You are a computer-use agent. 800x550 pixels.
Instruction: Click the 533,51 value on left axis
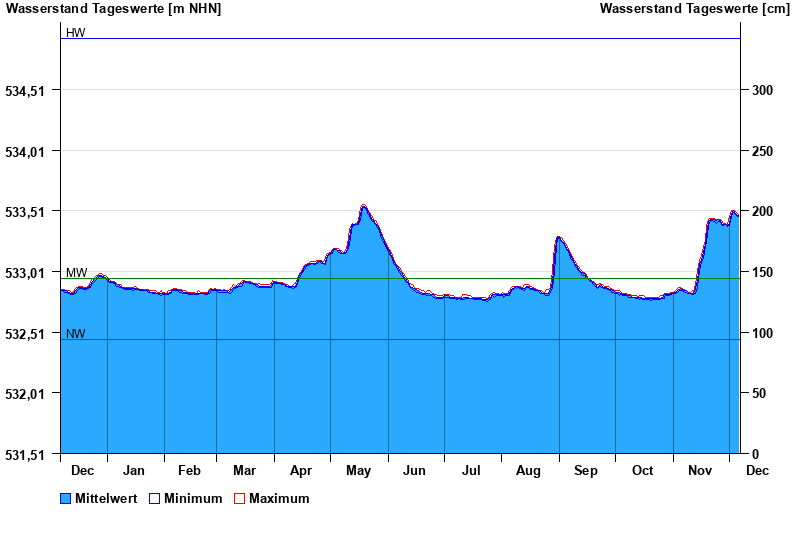pos(25,212)
